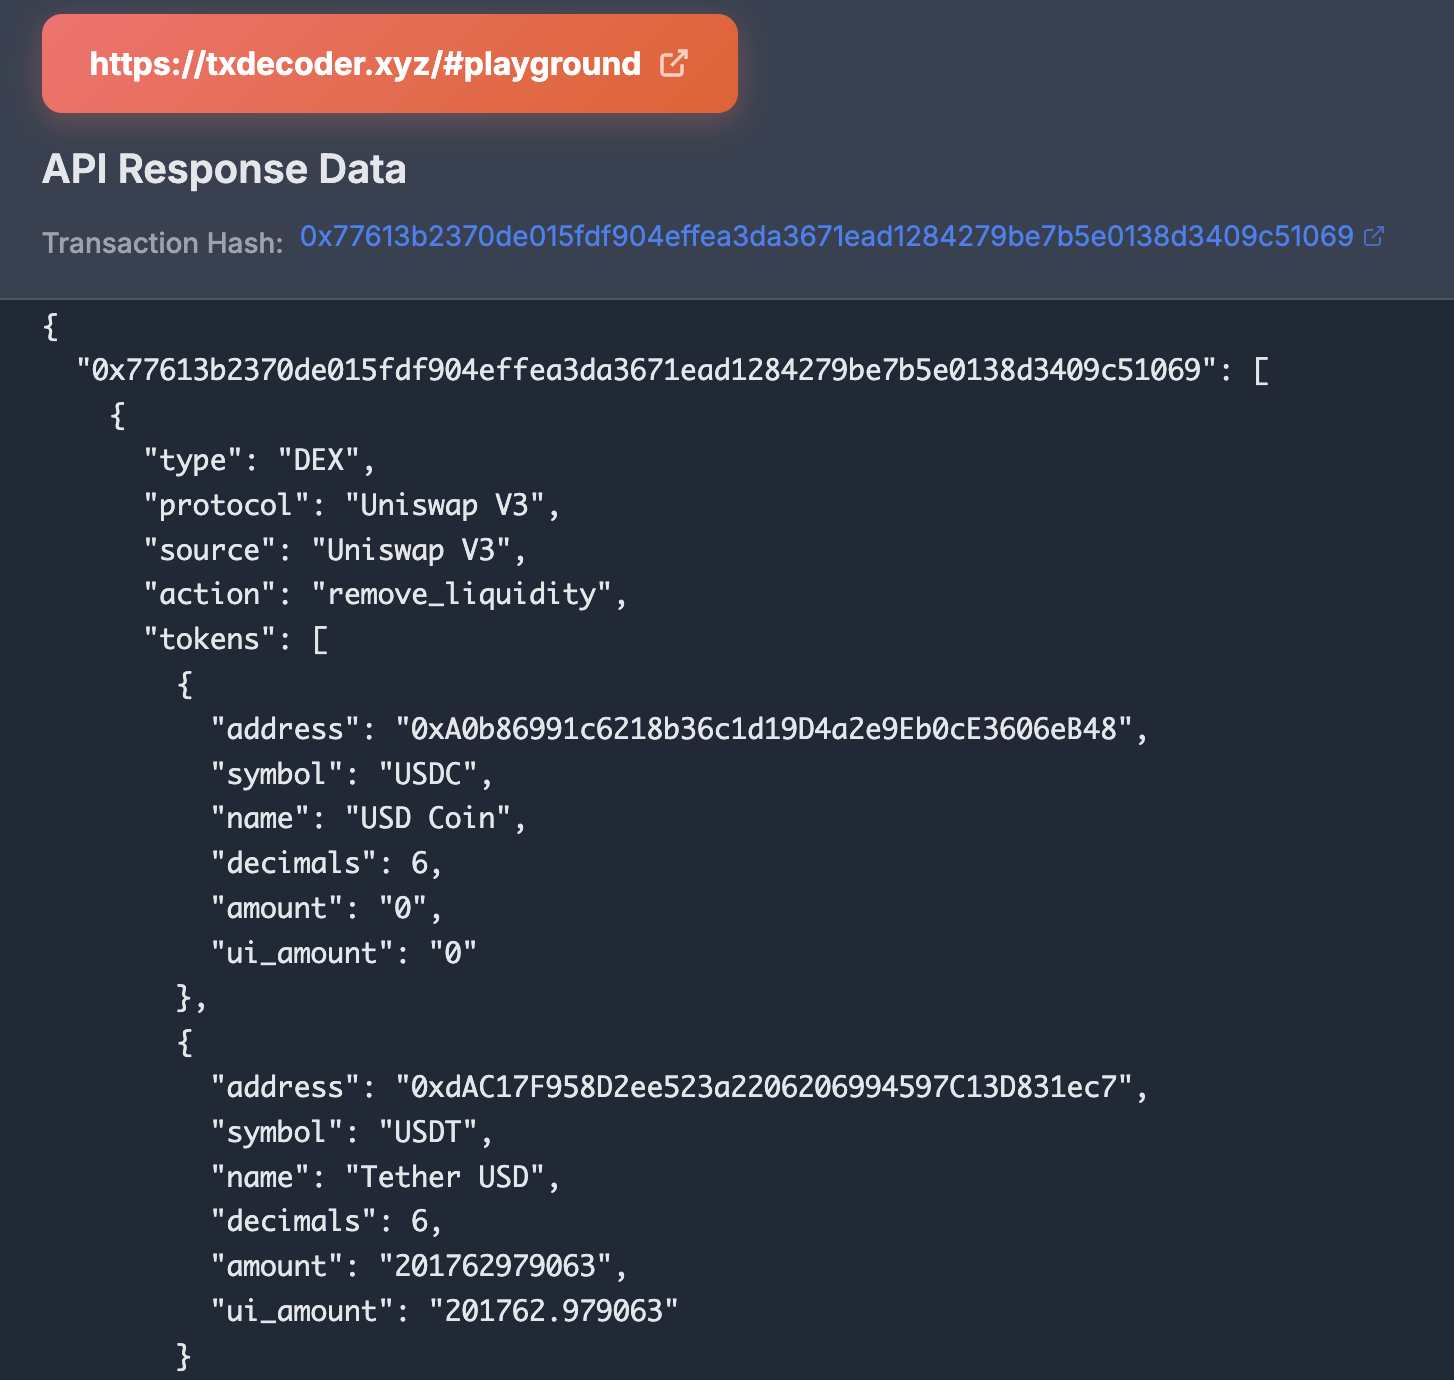Click the "symbol": "USDC" line
Image resolution: width=1454 pixels, height=1380 pixels.
(x=351, y=774)
